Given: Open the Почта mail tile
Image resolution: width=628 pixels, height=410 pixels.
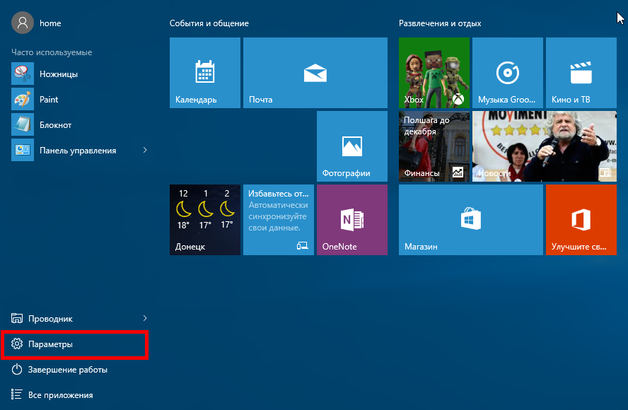Looking at the screenshot, I should tap(315, 73).
